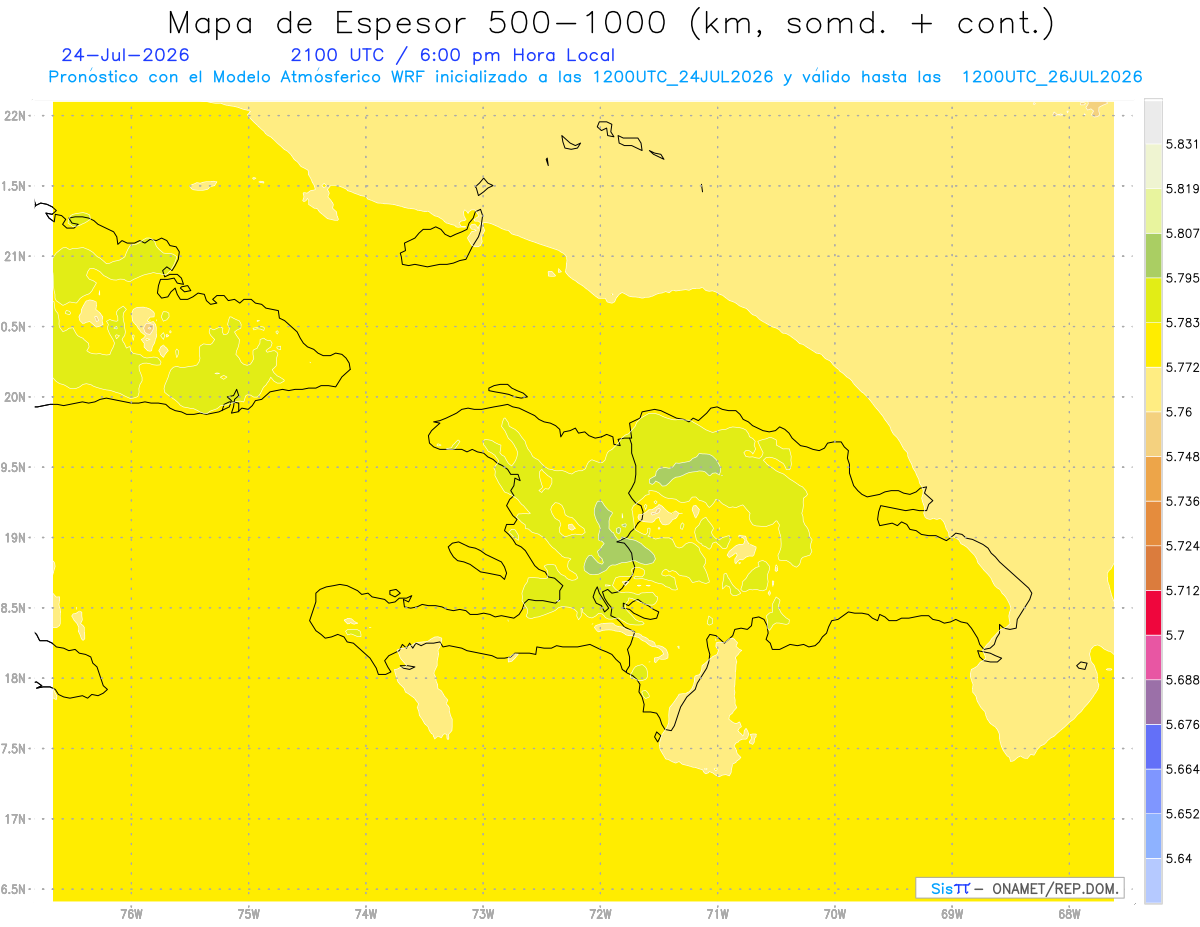
Task: Select the date label '24-Jul-2026'
Action: 125,55
